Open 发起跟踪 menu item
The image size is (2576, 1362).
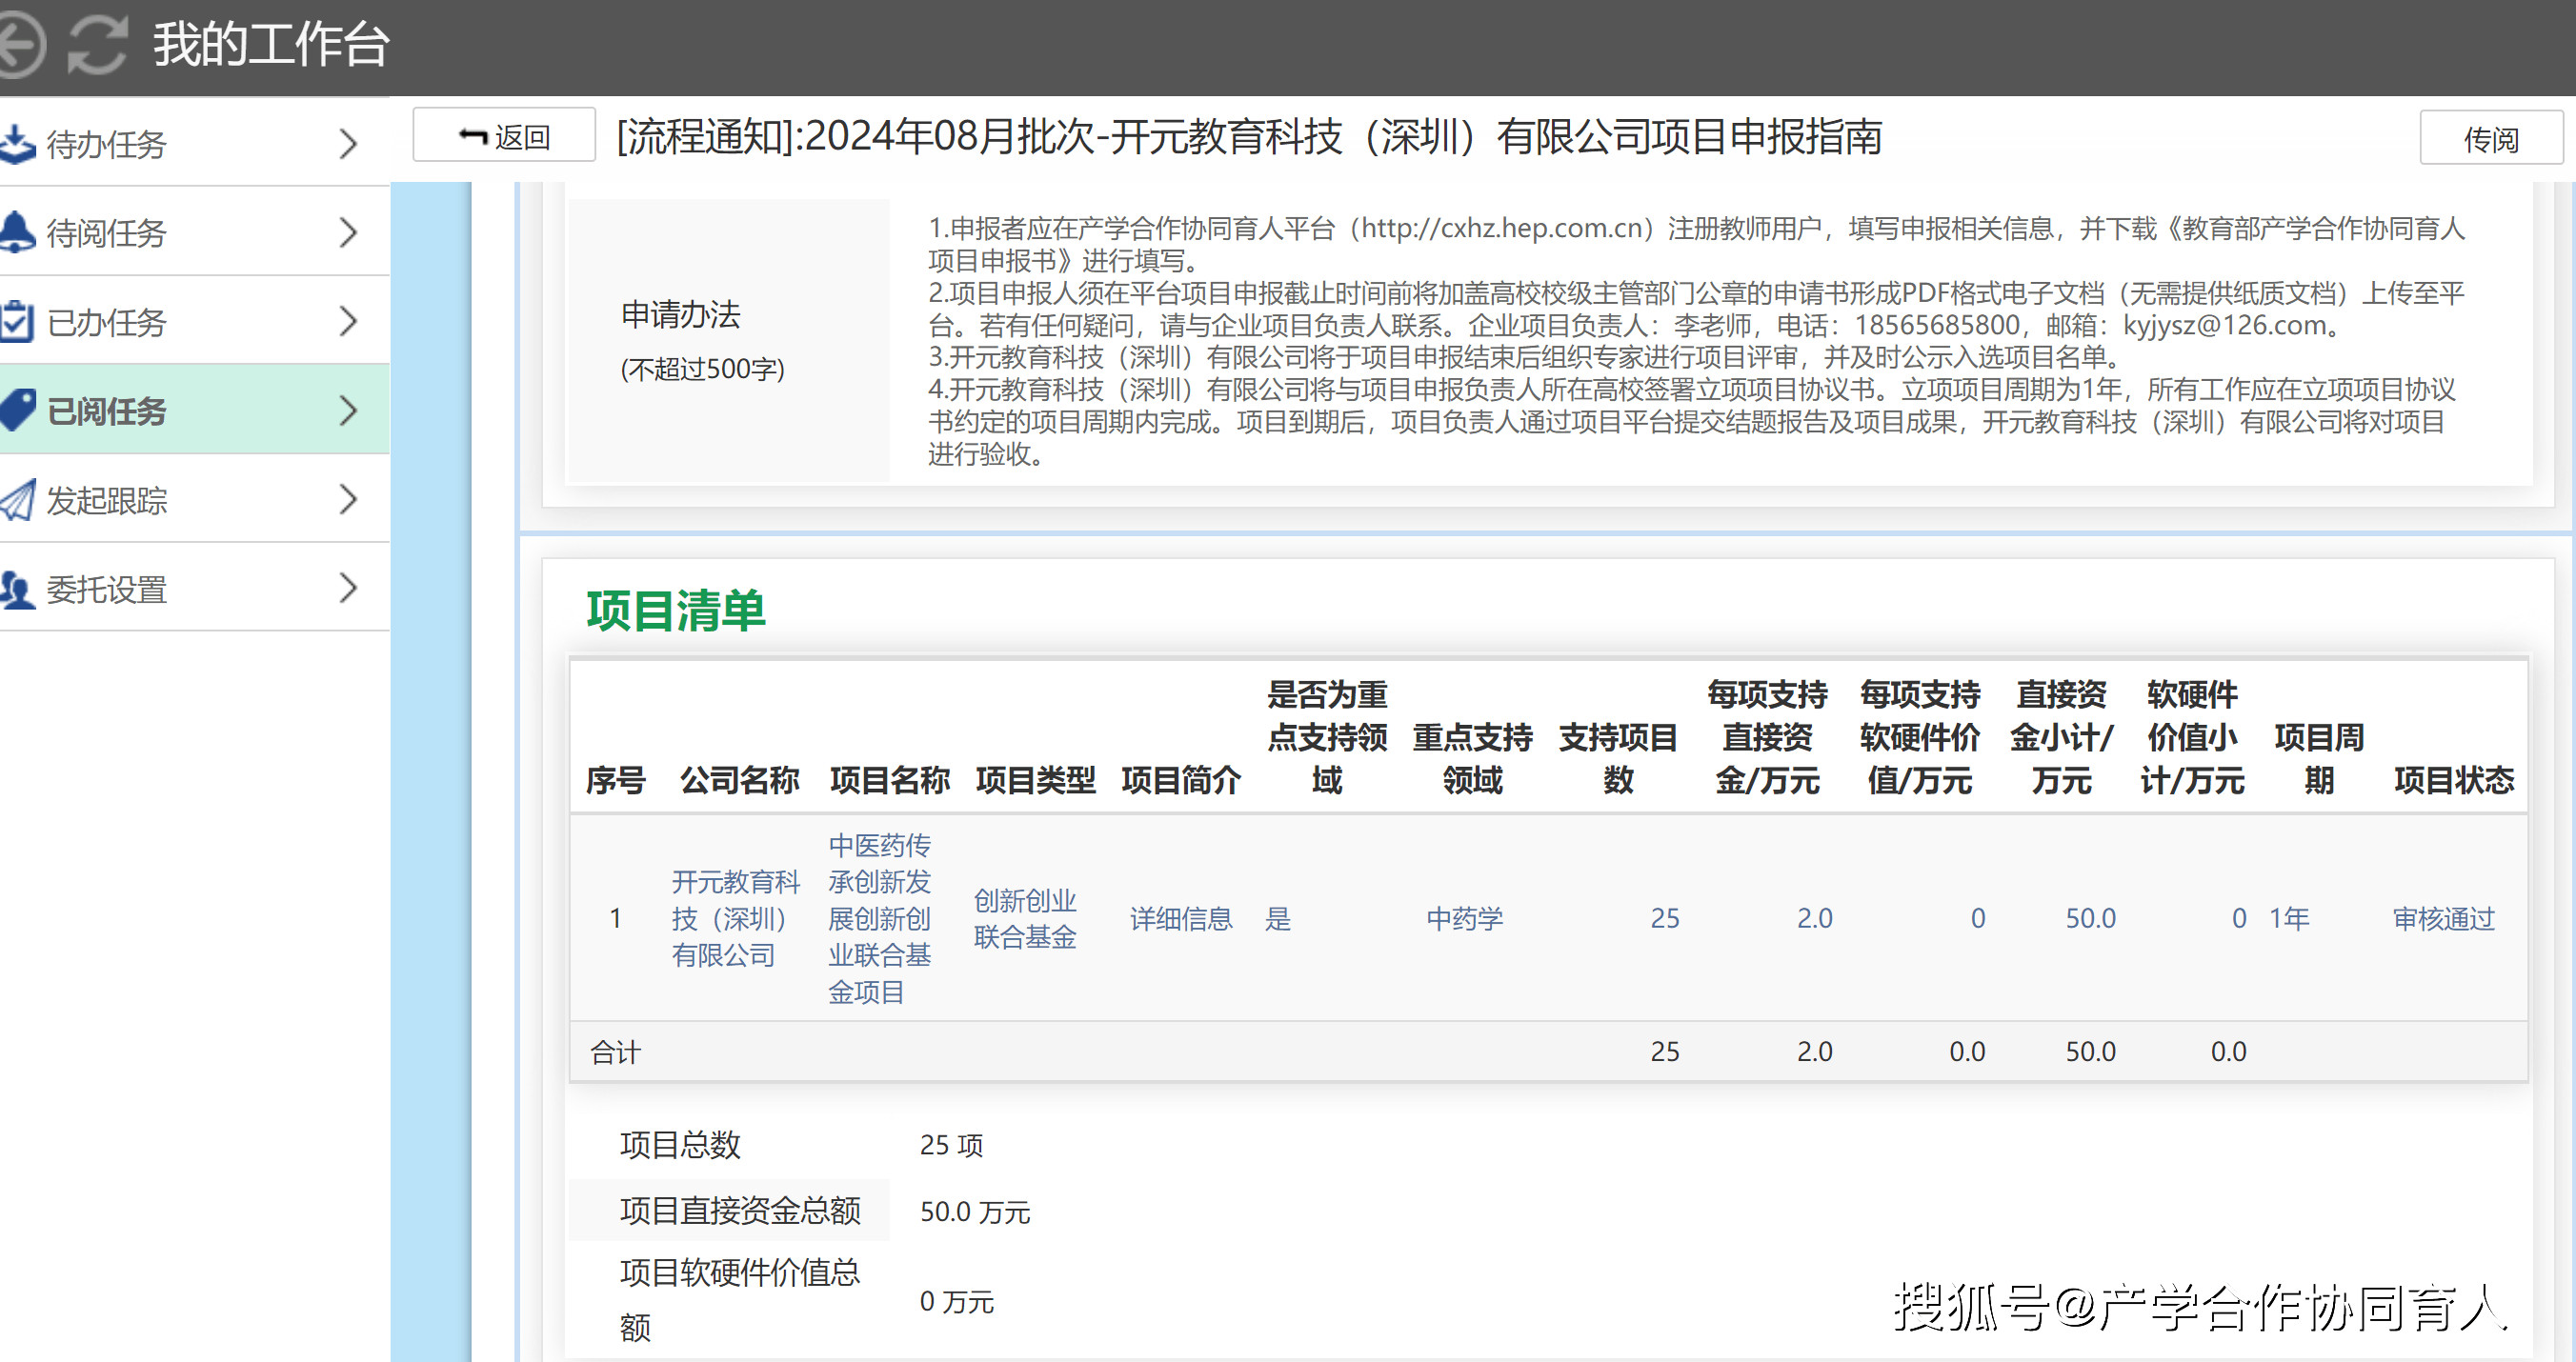[x=195, y=499]
